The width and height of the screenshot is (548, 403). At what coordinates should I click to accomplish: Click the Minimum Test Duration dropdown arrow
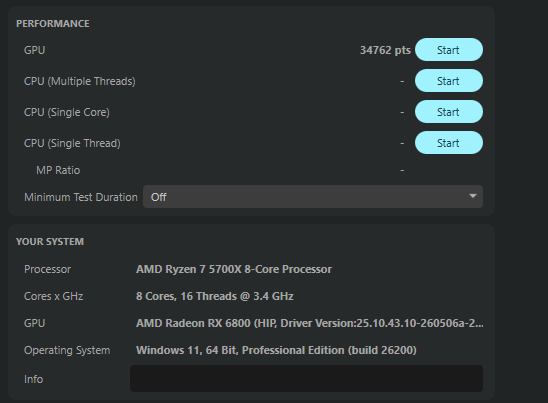[x=473, y=196]
